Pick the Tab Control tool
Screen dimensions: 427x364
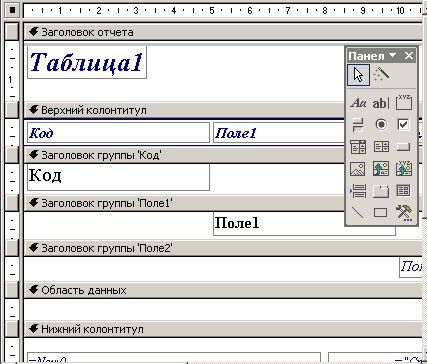pyautogui.click(x=381, y=191)
